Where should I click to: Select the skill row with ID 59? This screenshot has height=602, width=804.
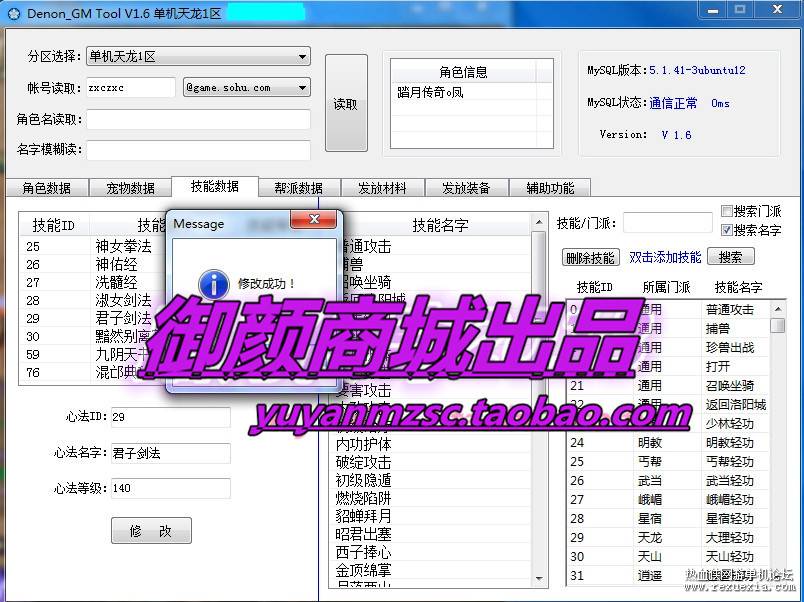[x=93, y=354]
